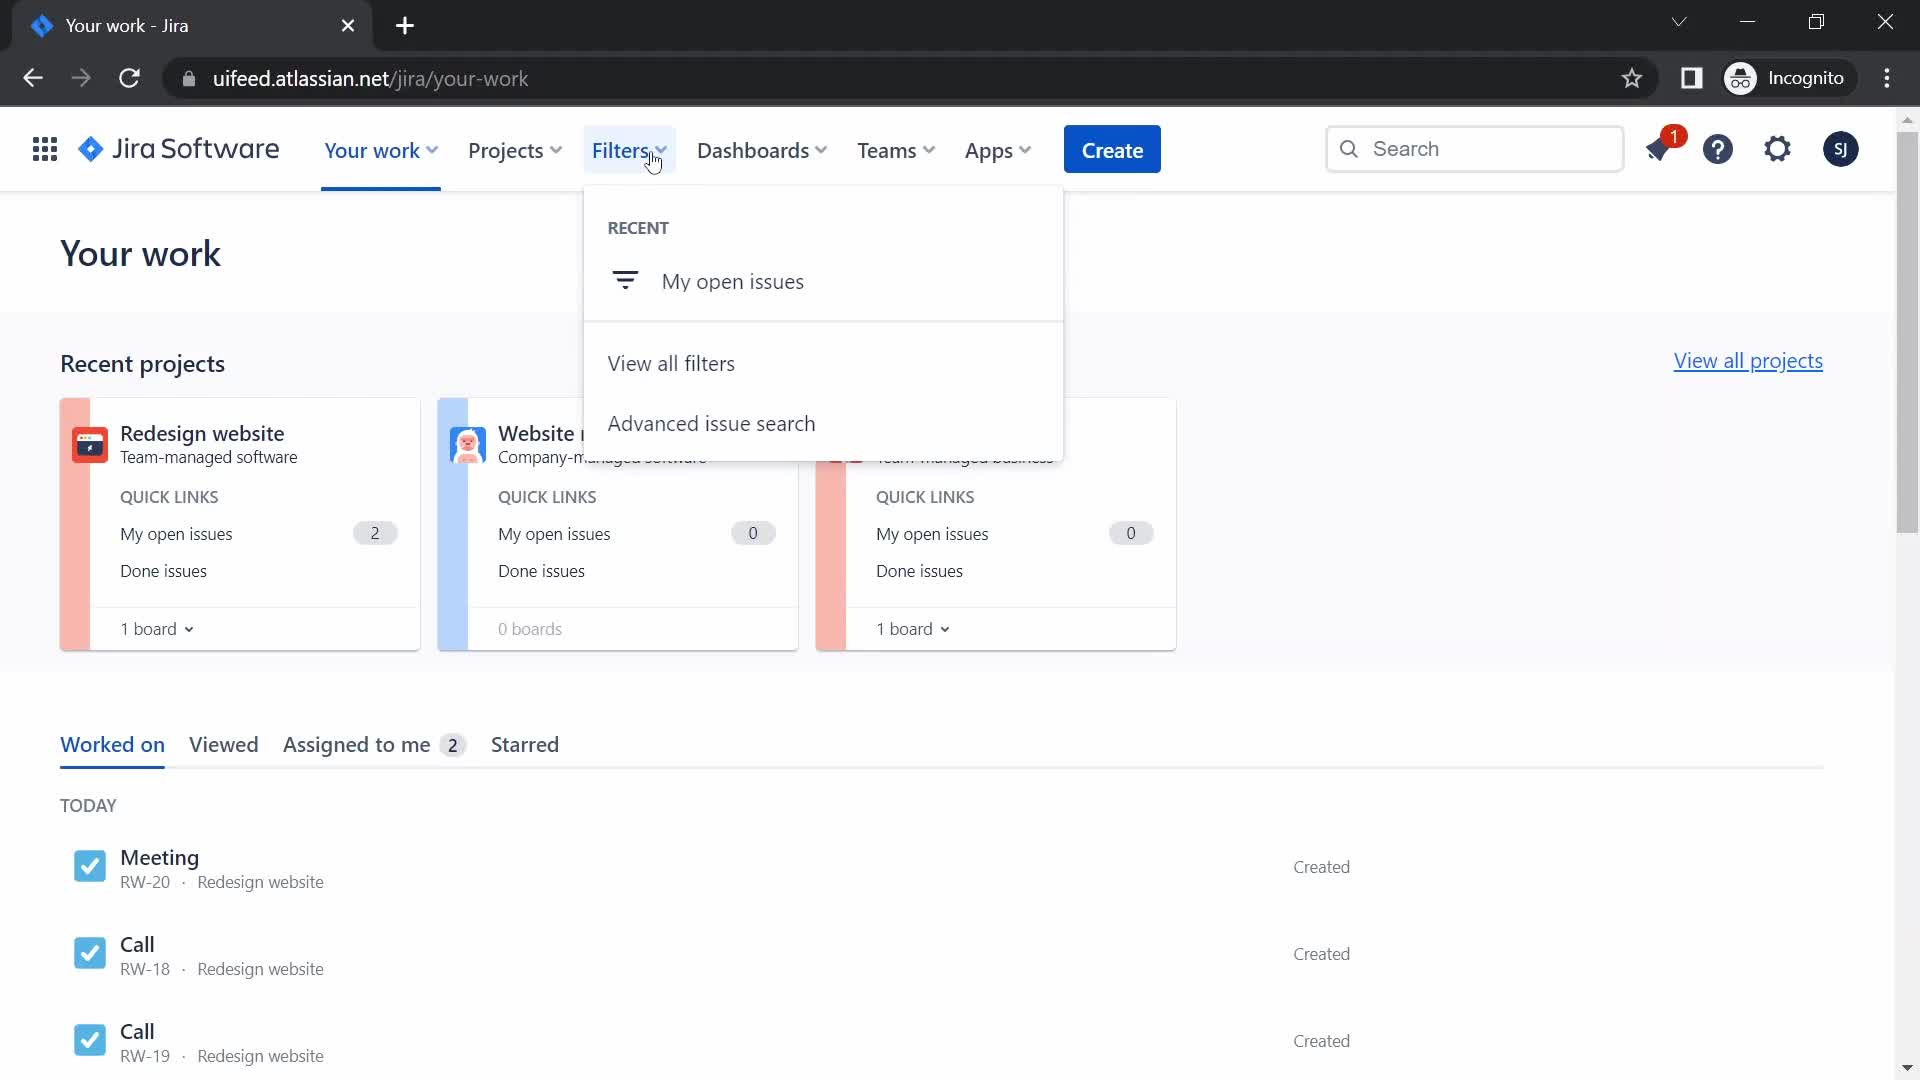Viewport: 1920px width, 1080px height.
Task: Select Advanced issue search option
Action: (711, 422)
